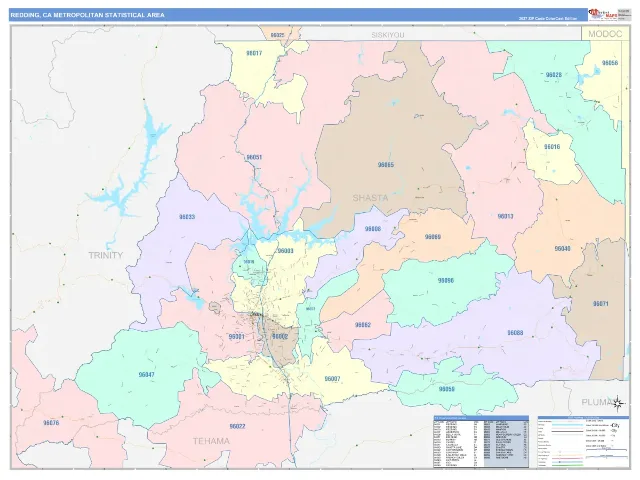Click the map title "REDDING, CA METROPOLITAN STATISTICAL AREA"

coord(87,15)
